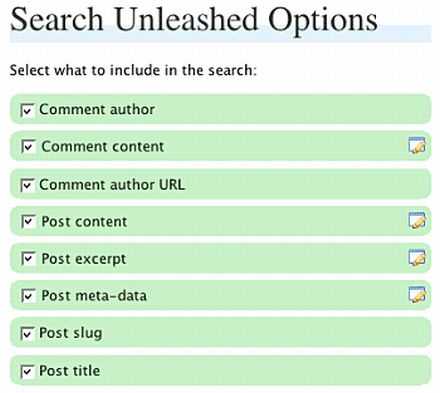
Task: Click the Post excerpt label text
Action: [84, 259]
